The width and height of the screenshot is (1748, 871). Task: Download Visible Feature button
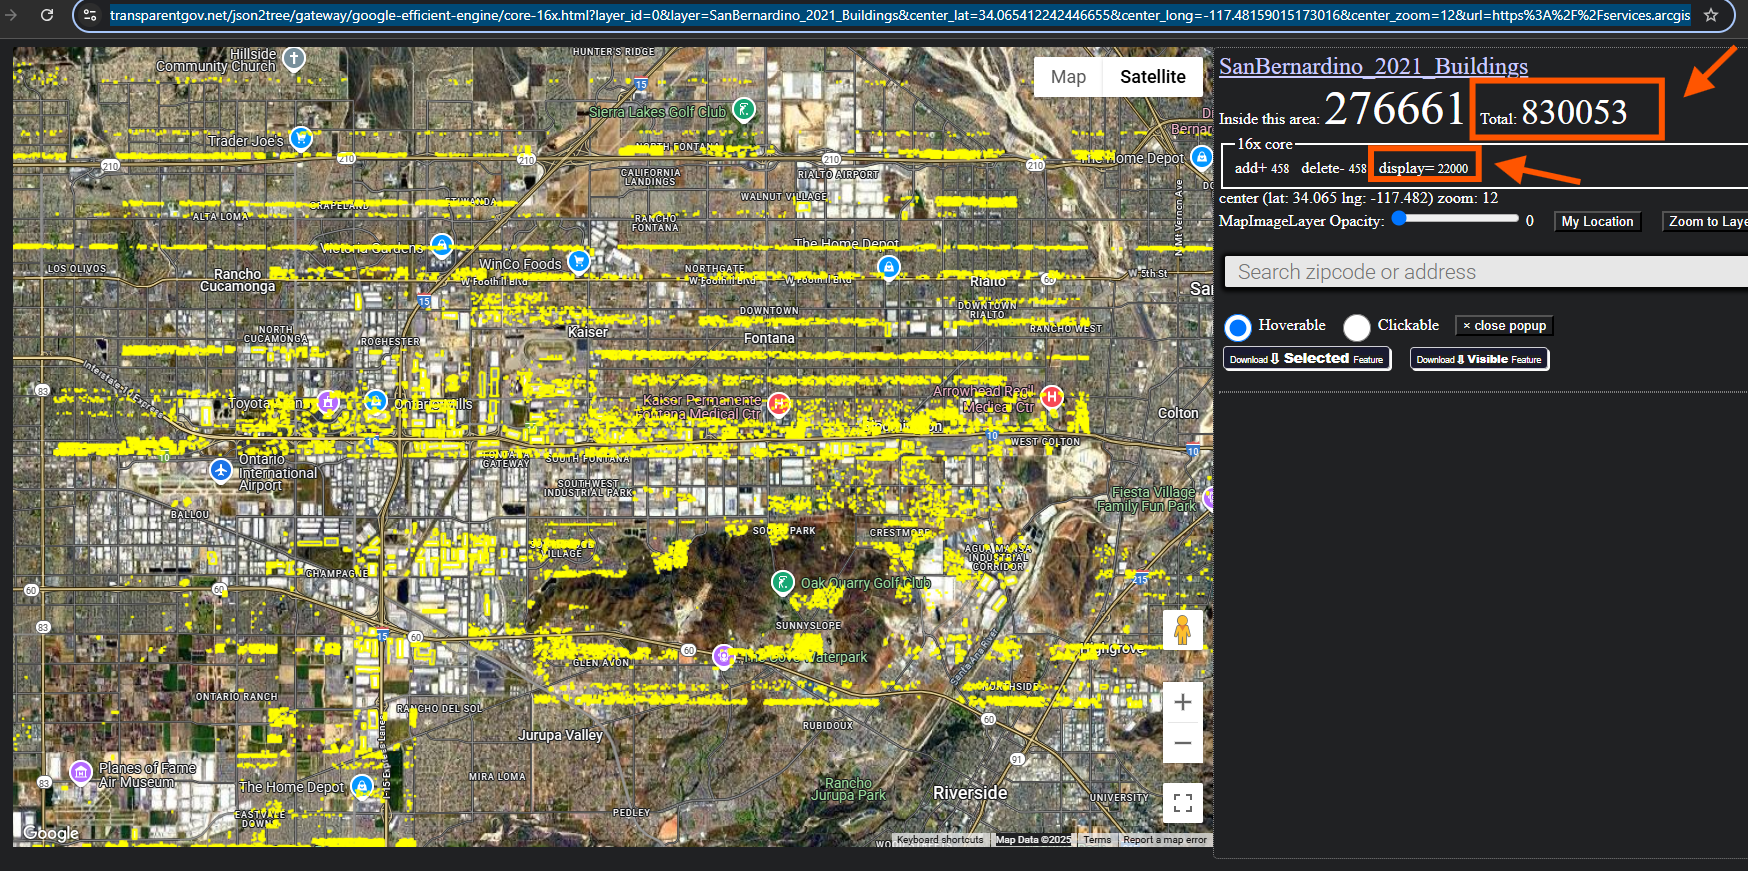(1479, 359)
